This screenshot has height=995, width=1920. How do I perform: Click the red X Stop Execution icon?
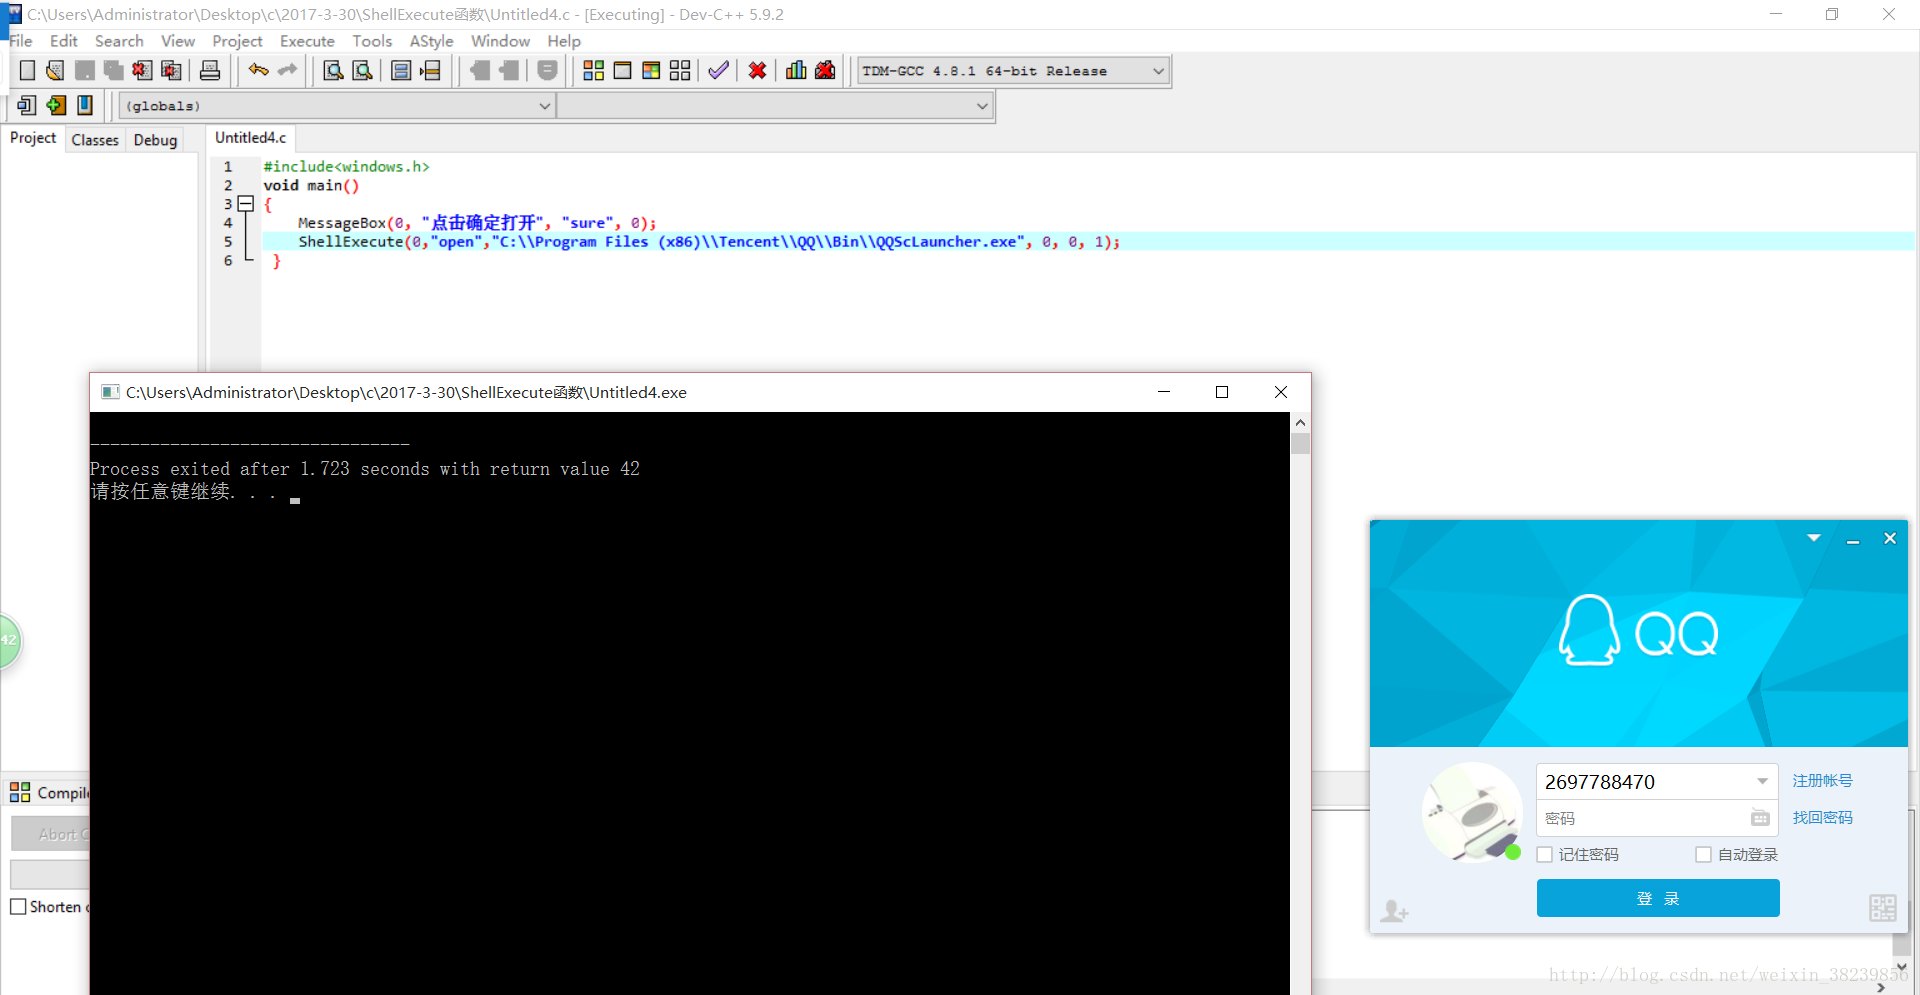[x=757, y=70]
